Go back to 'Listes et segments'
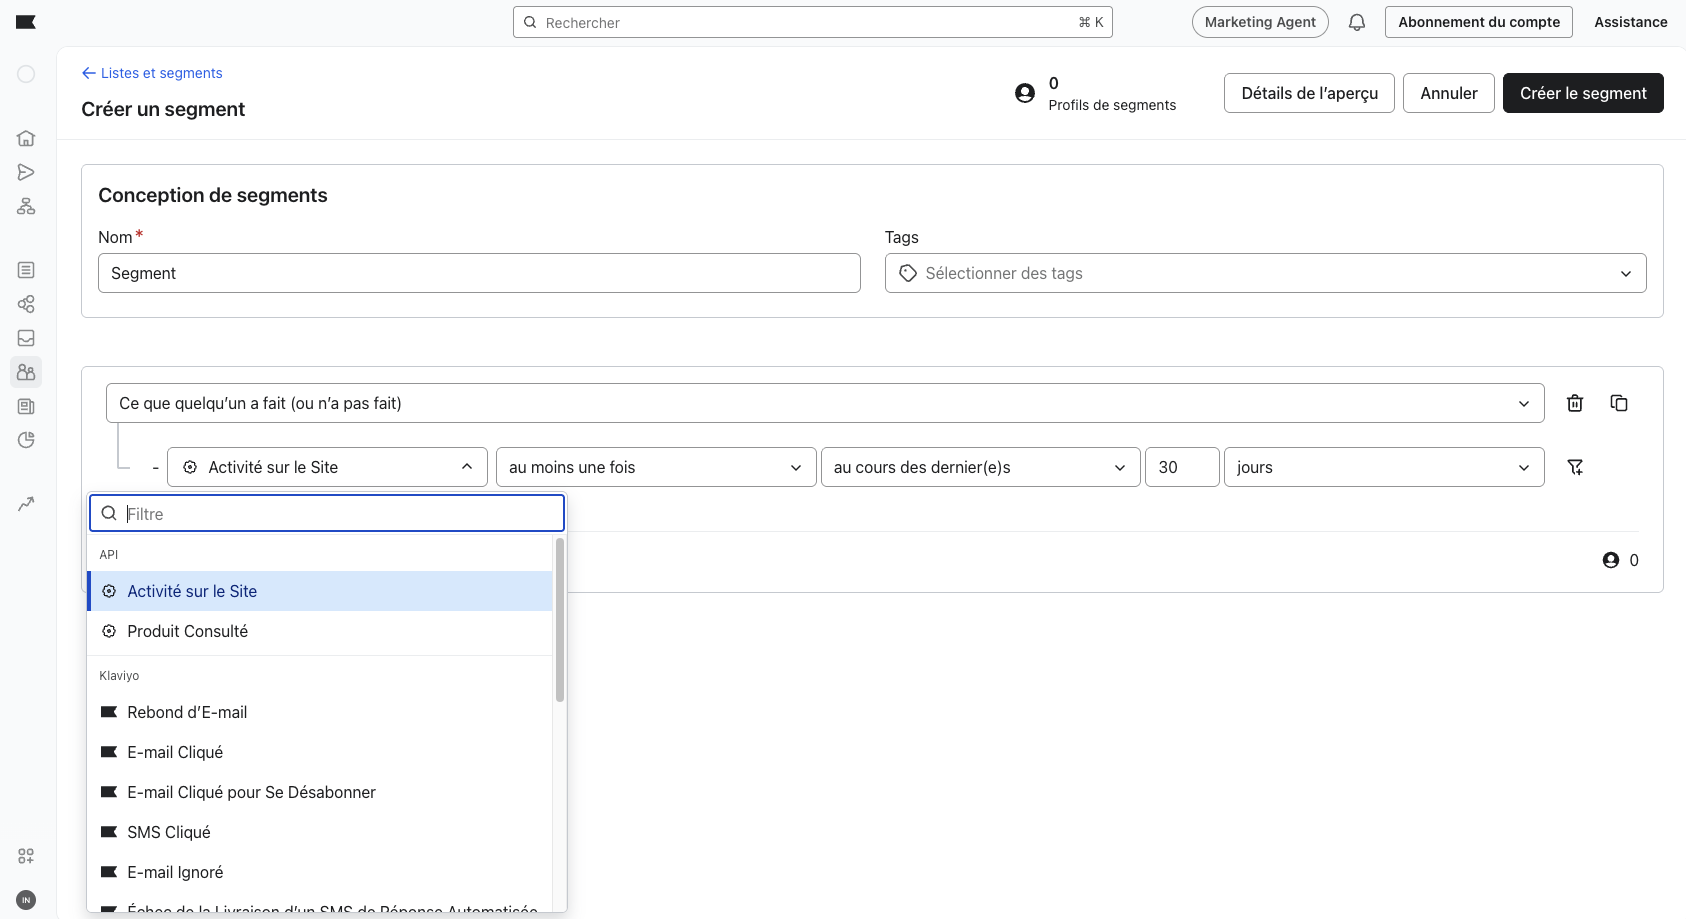The height and width of the screenshot is (919, 1686). pos(152,73)
